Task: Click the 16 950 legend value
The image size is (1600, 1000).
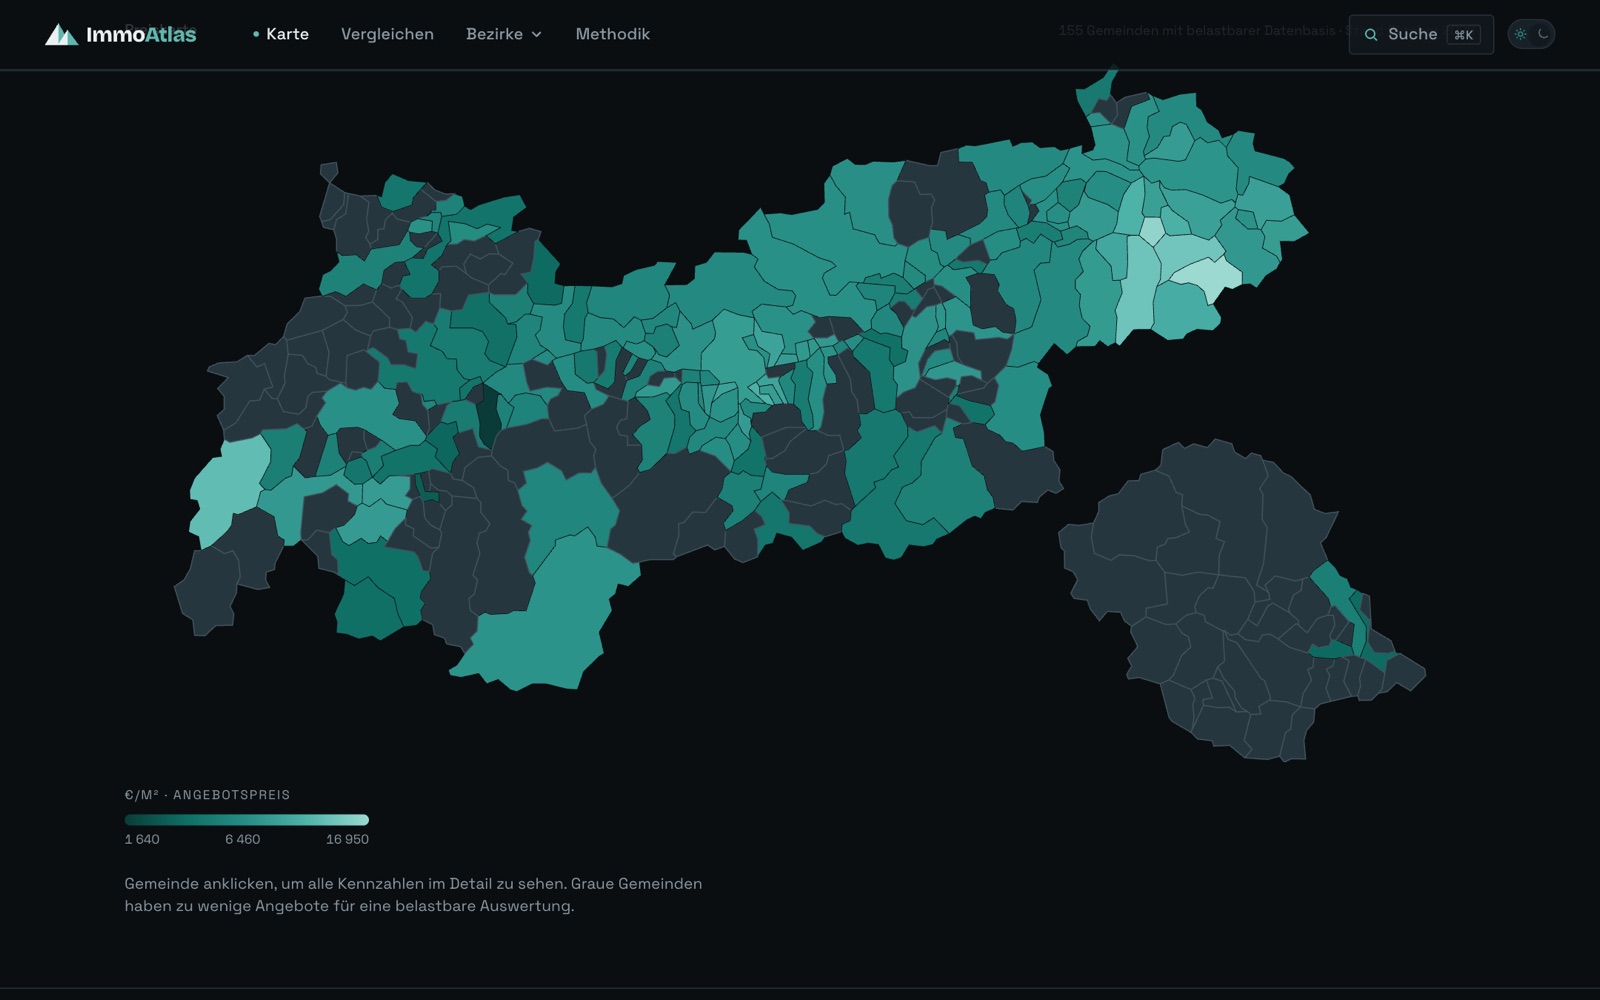Action: [x=347, y=839]
